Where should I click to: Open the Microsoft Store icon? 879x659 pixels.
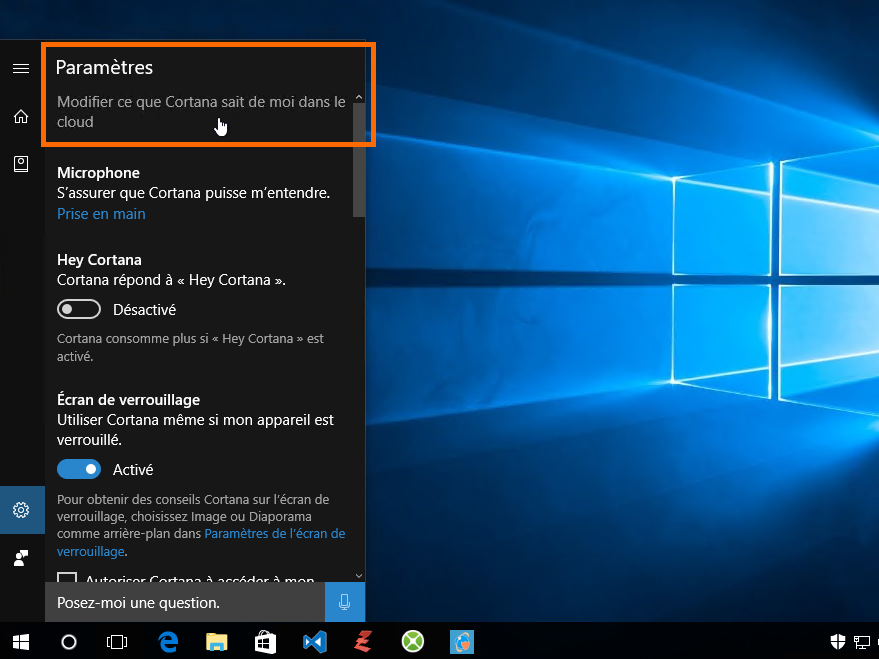click(265, 641)
